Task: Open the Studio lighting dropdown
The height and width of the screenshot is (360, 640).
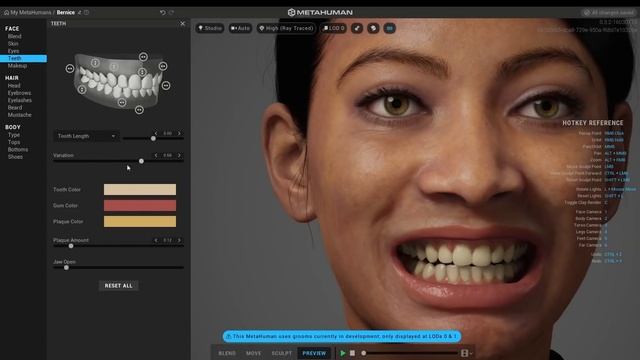Action: [x=210, y=28]
